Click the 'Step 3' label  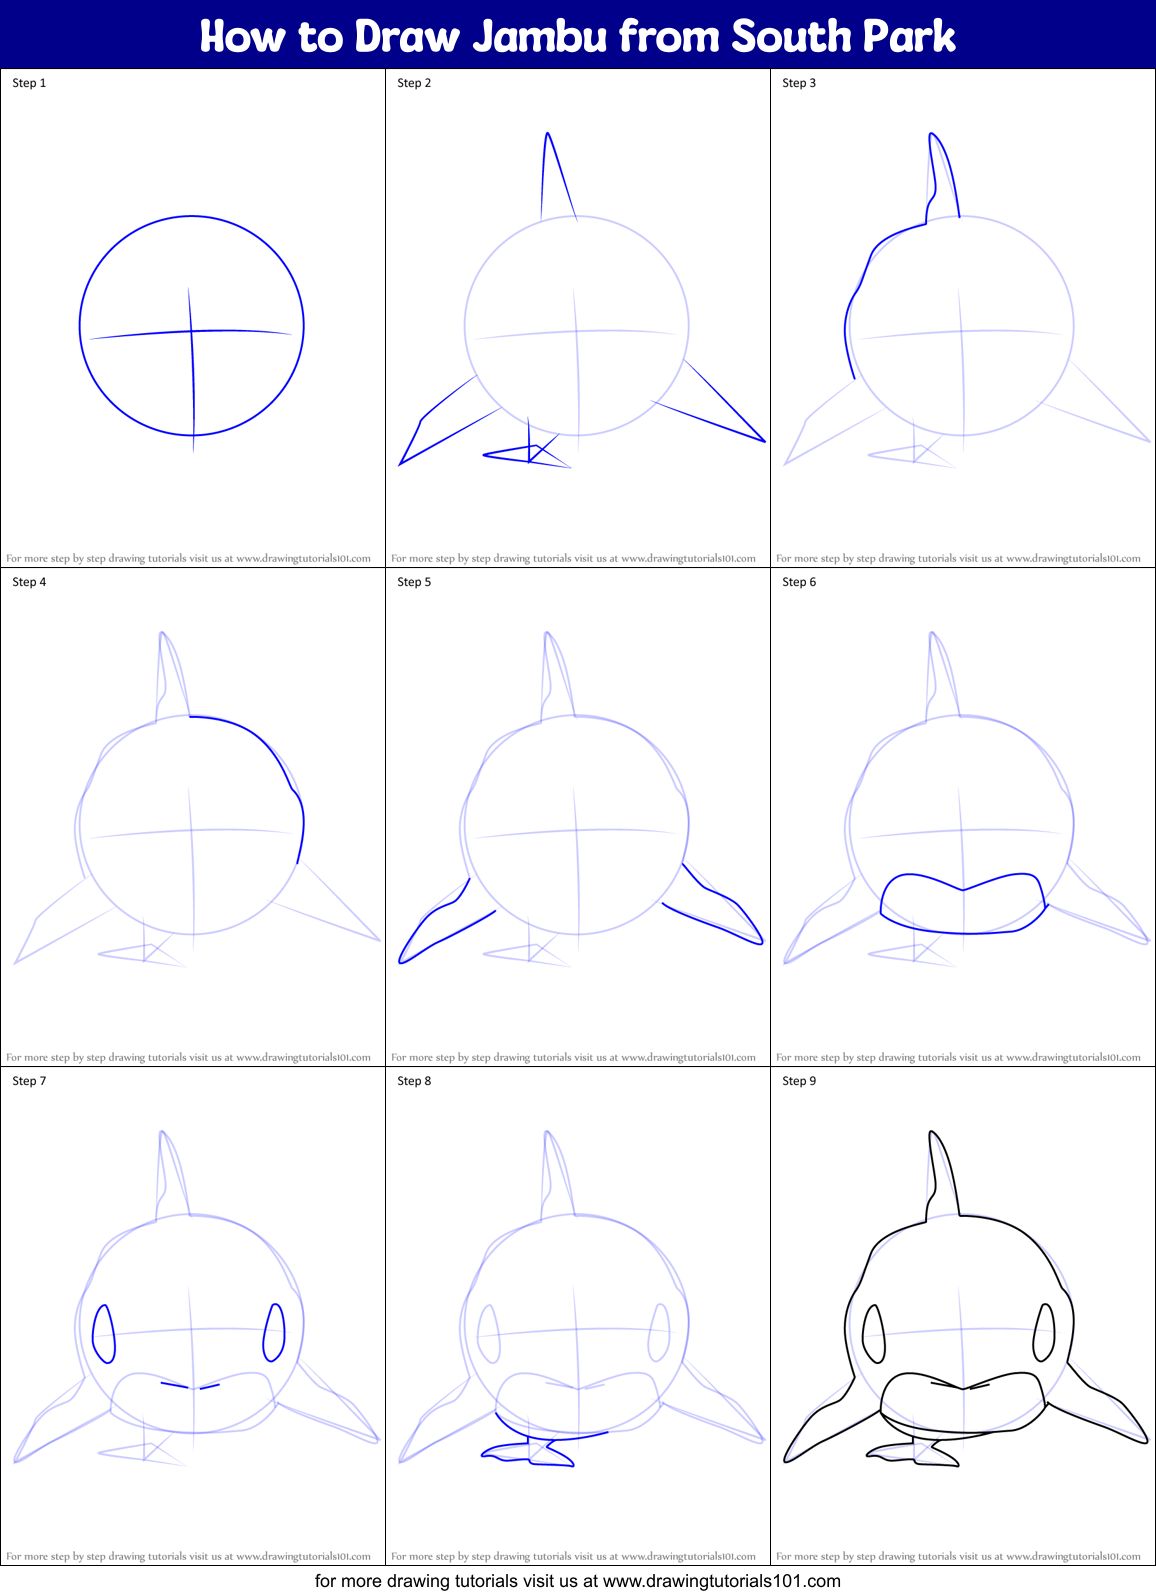(x=799, y=83)
